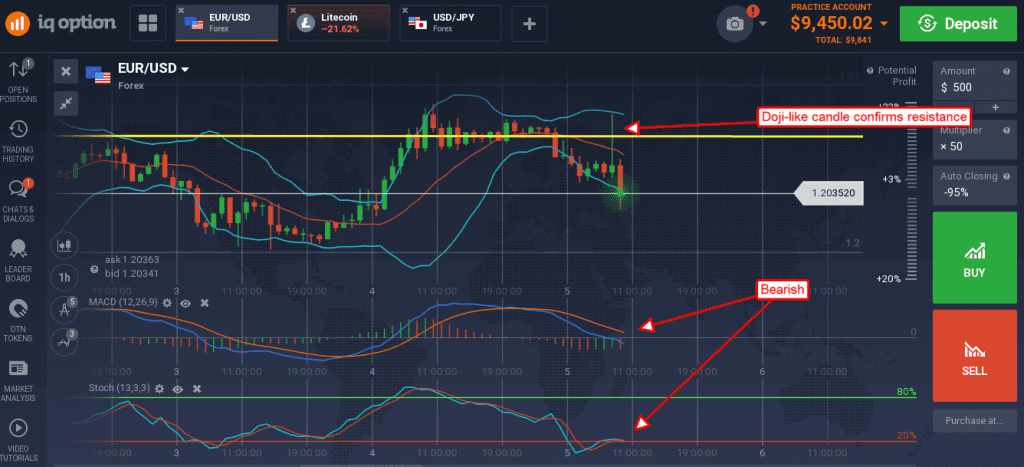The height and width of the screenshot is (467, 1024).
Task: Remove the MACD indicator
Action: click(x=204, y=303)
